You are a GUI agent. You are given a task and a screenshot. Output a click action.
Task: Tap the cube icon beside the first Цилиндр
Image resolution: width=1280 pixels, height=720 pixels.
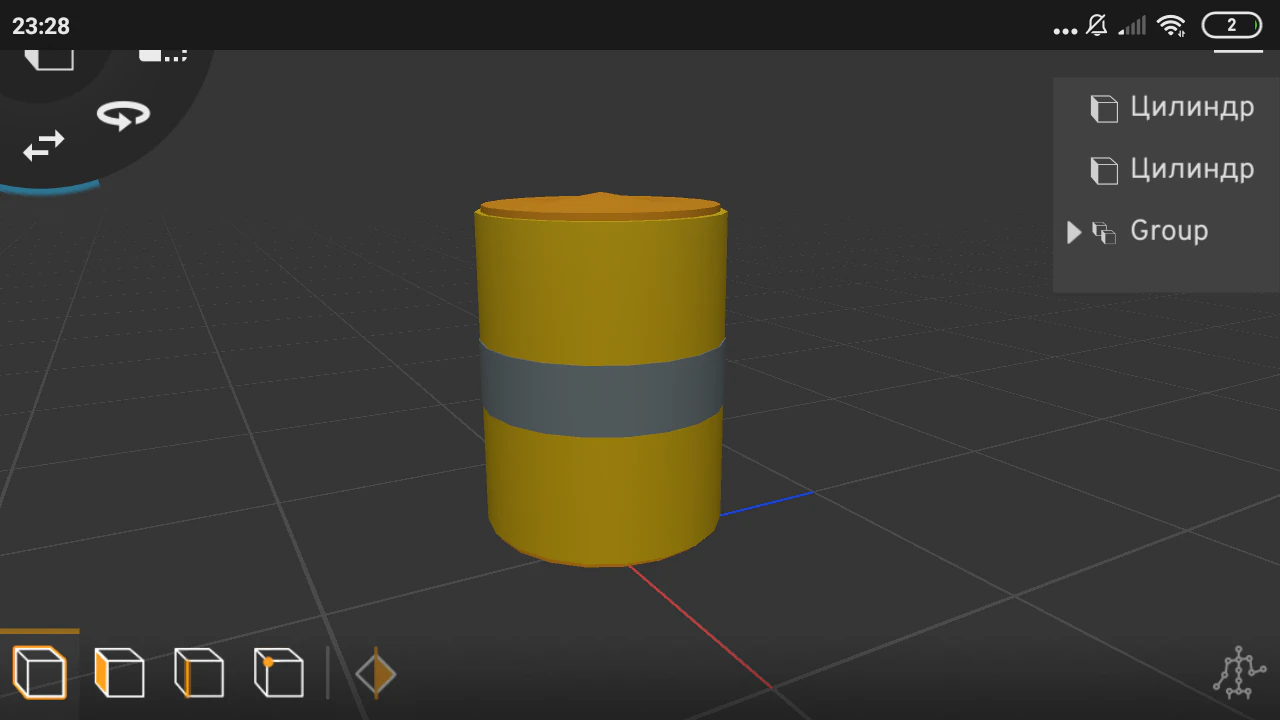[x=1104, y=109]
